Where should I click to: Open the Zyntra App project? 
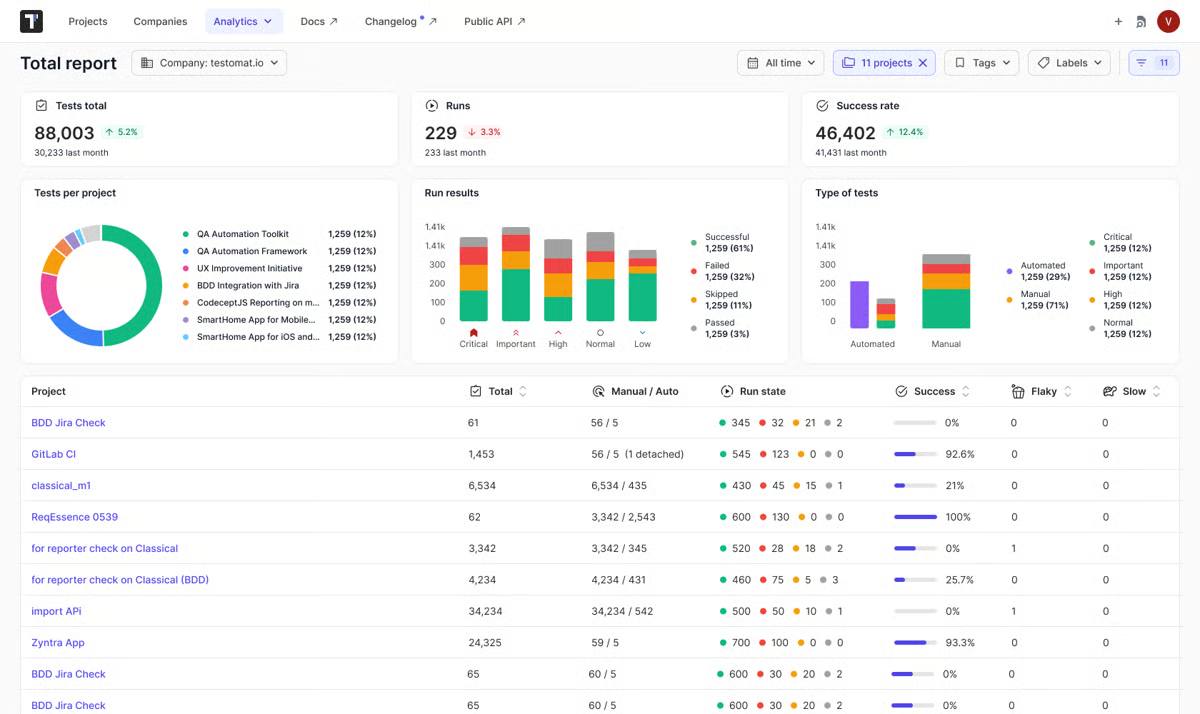pyautogui.click(x=57, y=642)
